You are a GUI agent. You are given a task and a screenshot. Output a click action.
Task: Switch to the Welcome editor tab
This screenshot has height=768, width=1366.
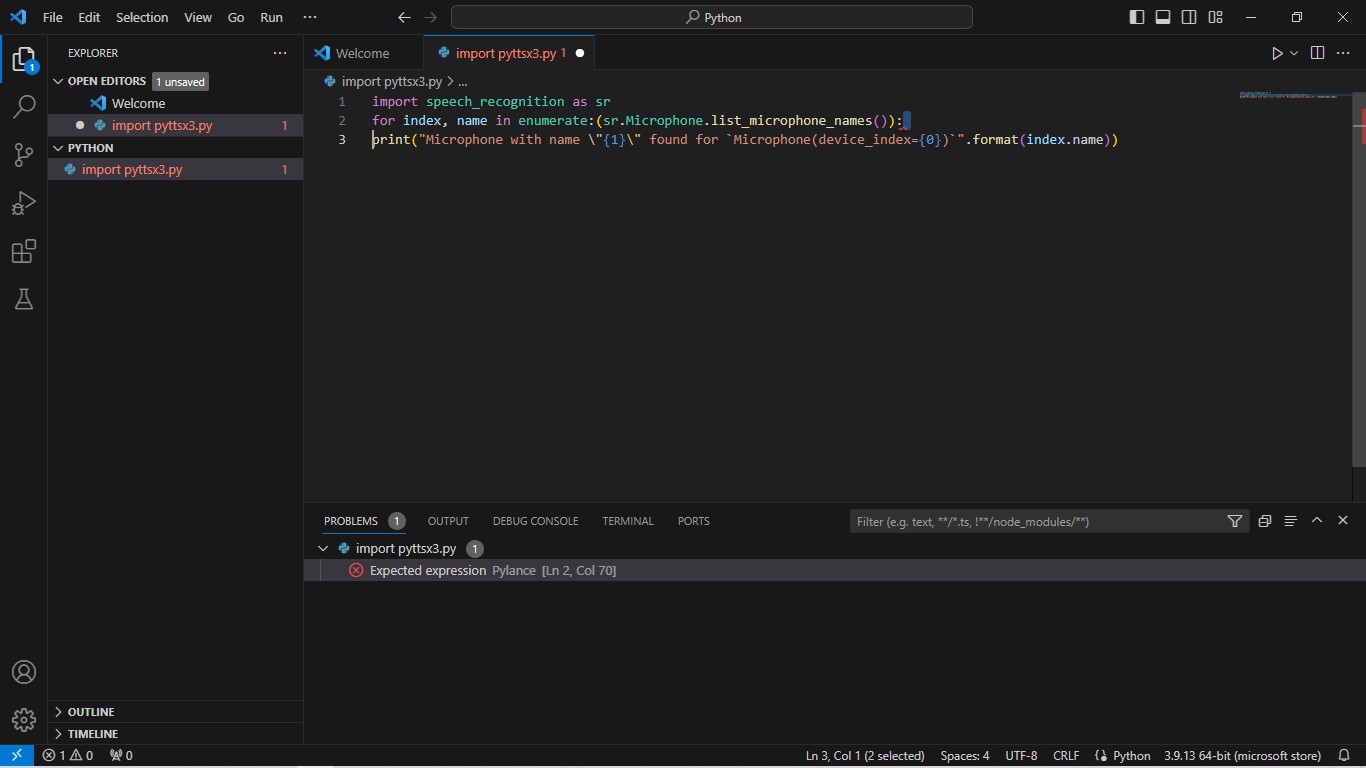pyautogui.click(x=363, y=53)
